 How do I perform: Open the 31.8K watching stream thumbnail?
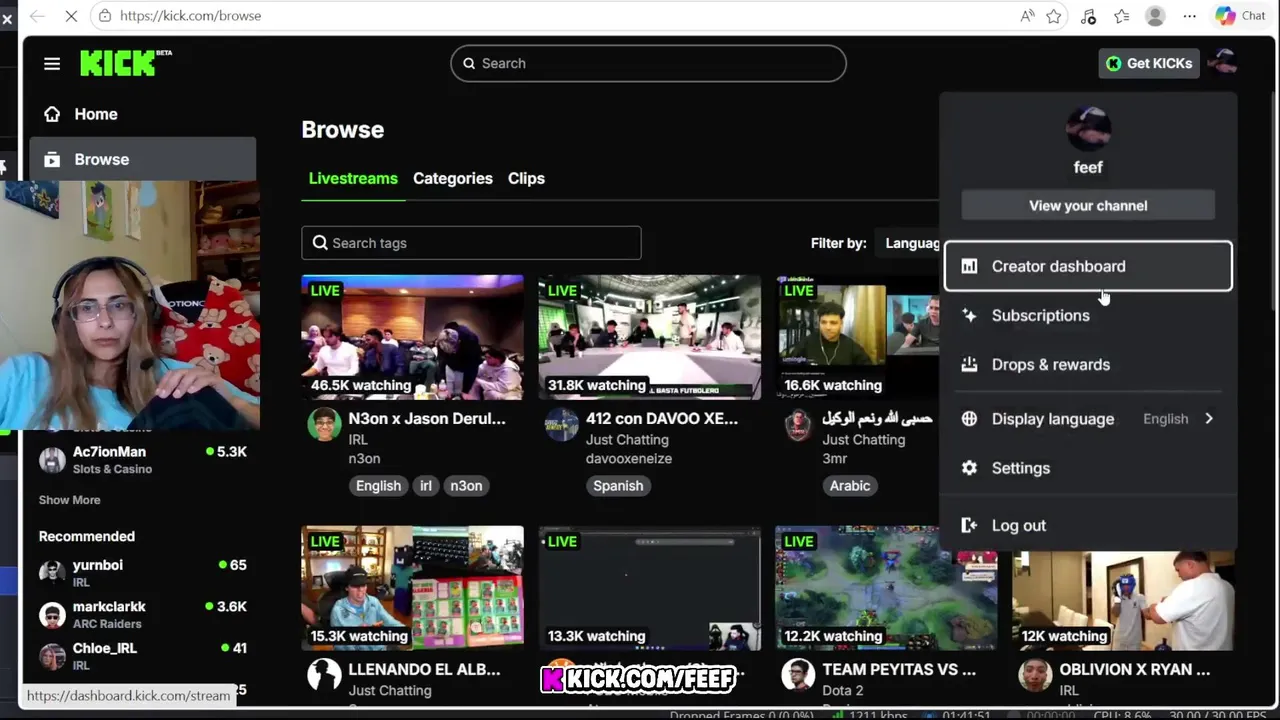(x=649, y=337)
